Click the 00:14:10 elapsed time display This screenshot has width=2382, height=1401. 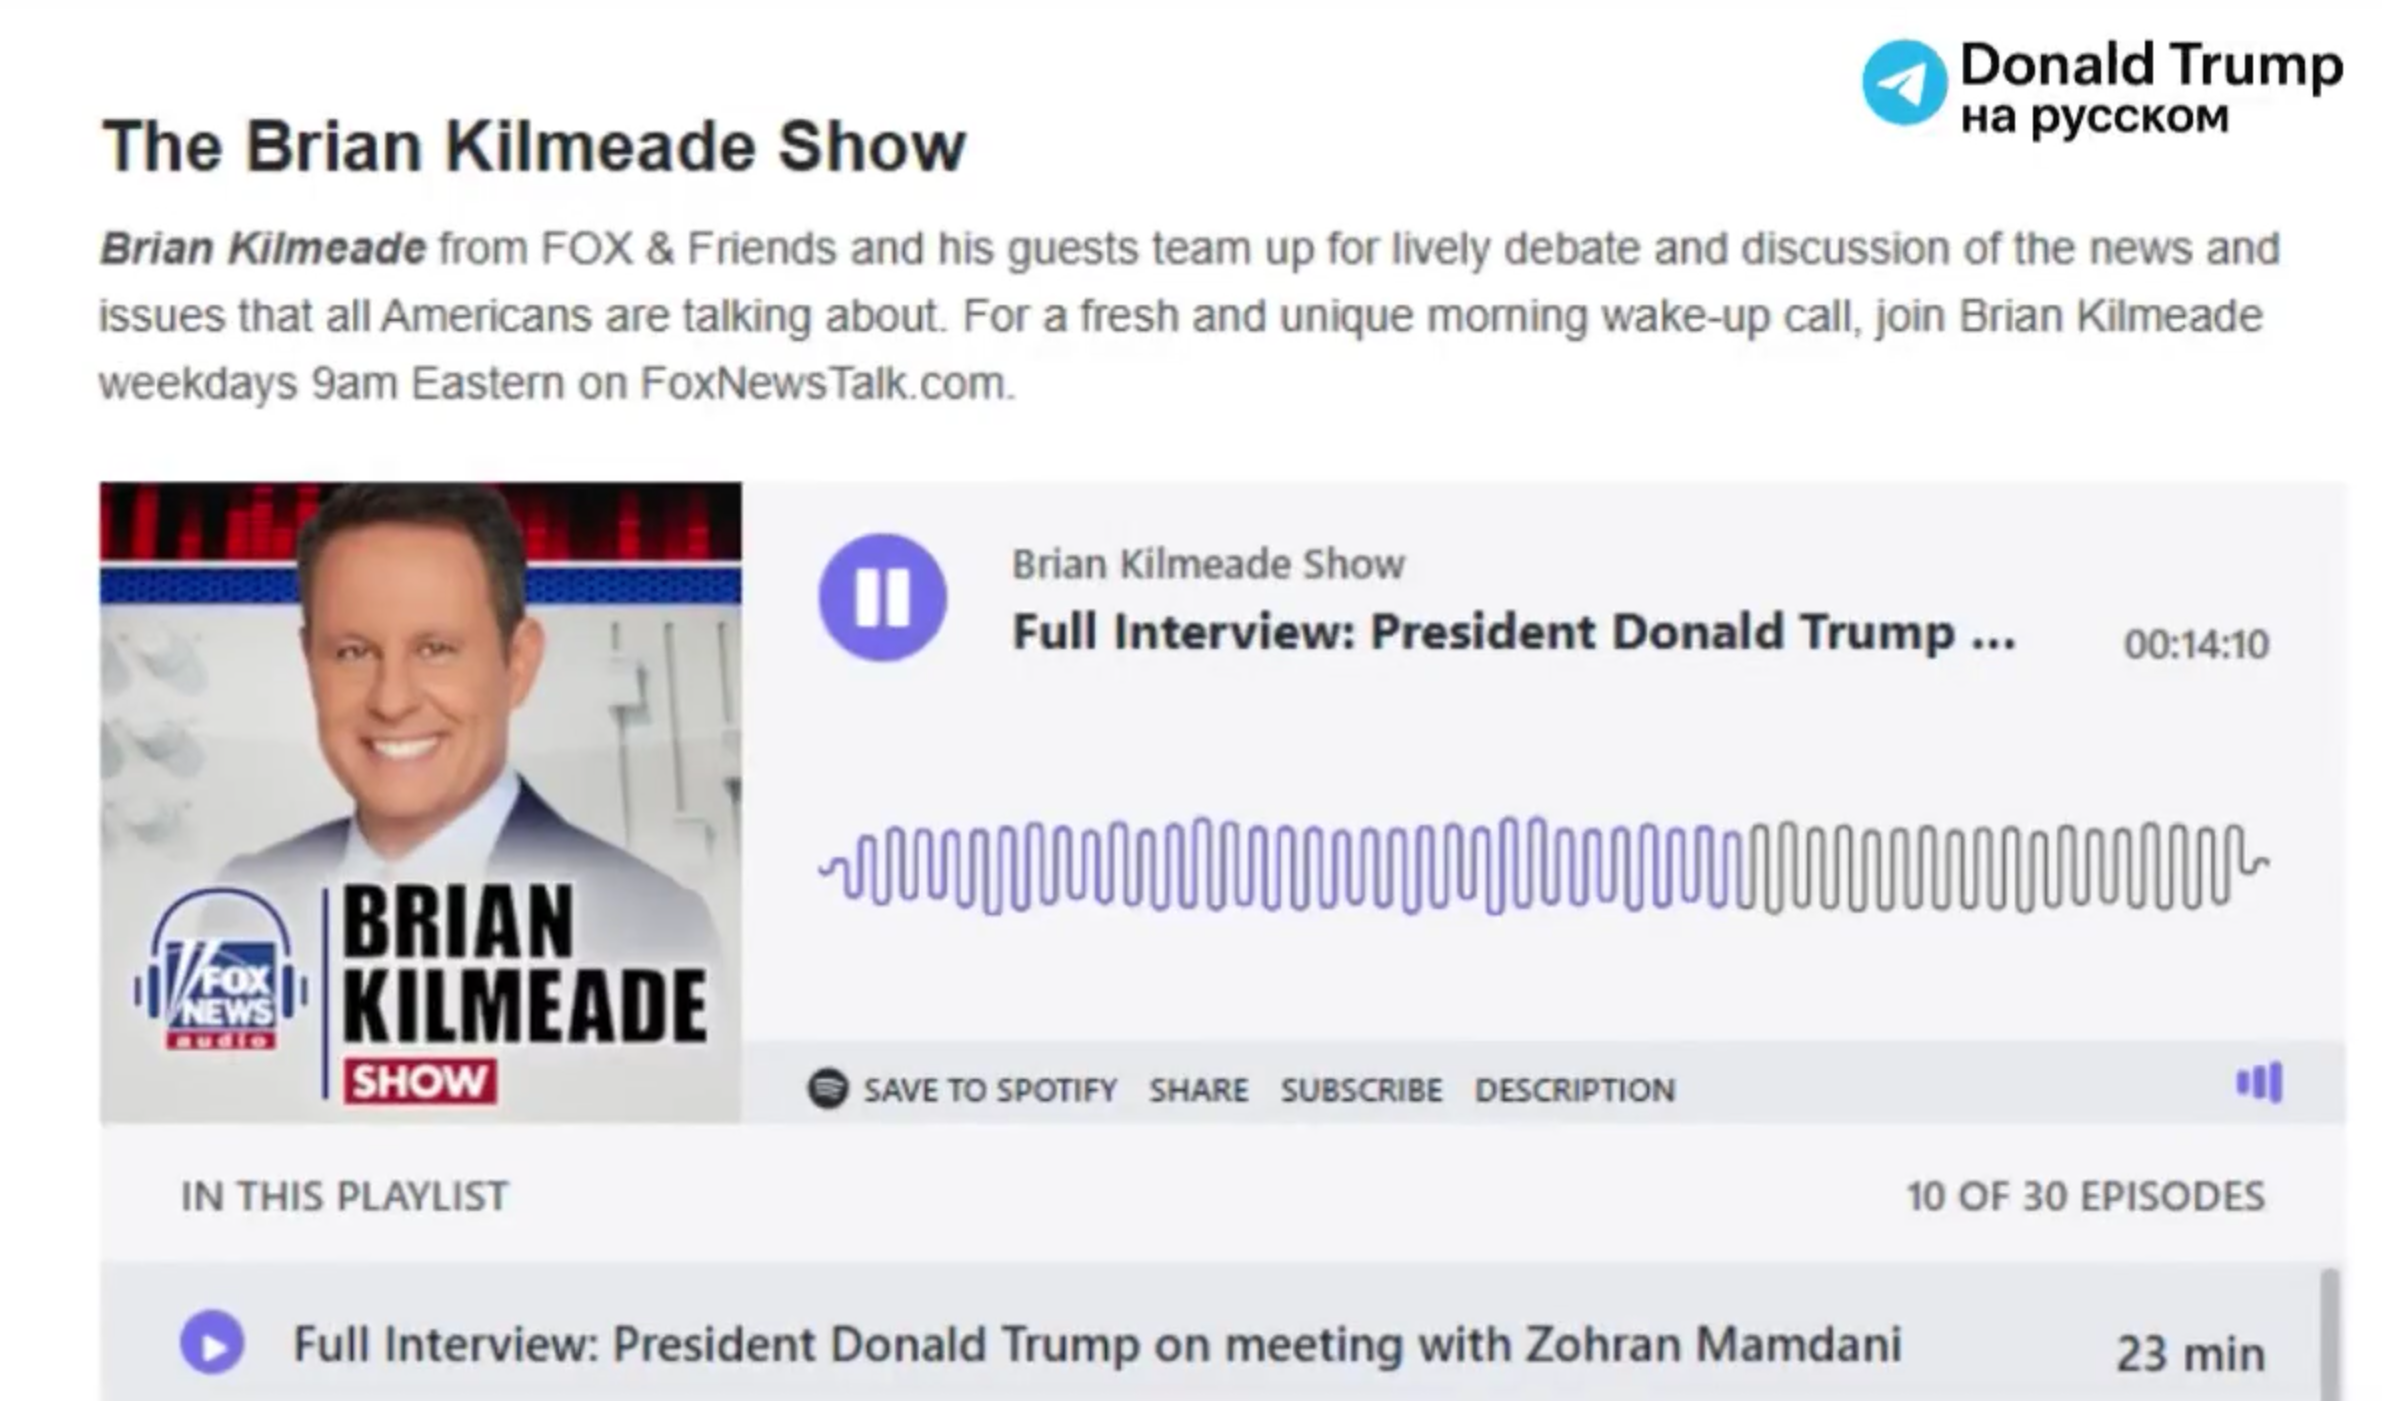tap(2196, 644)
